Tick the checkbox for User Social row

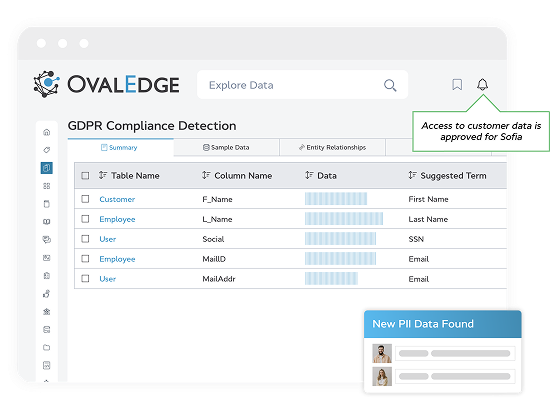[85, 239]
